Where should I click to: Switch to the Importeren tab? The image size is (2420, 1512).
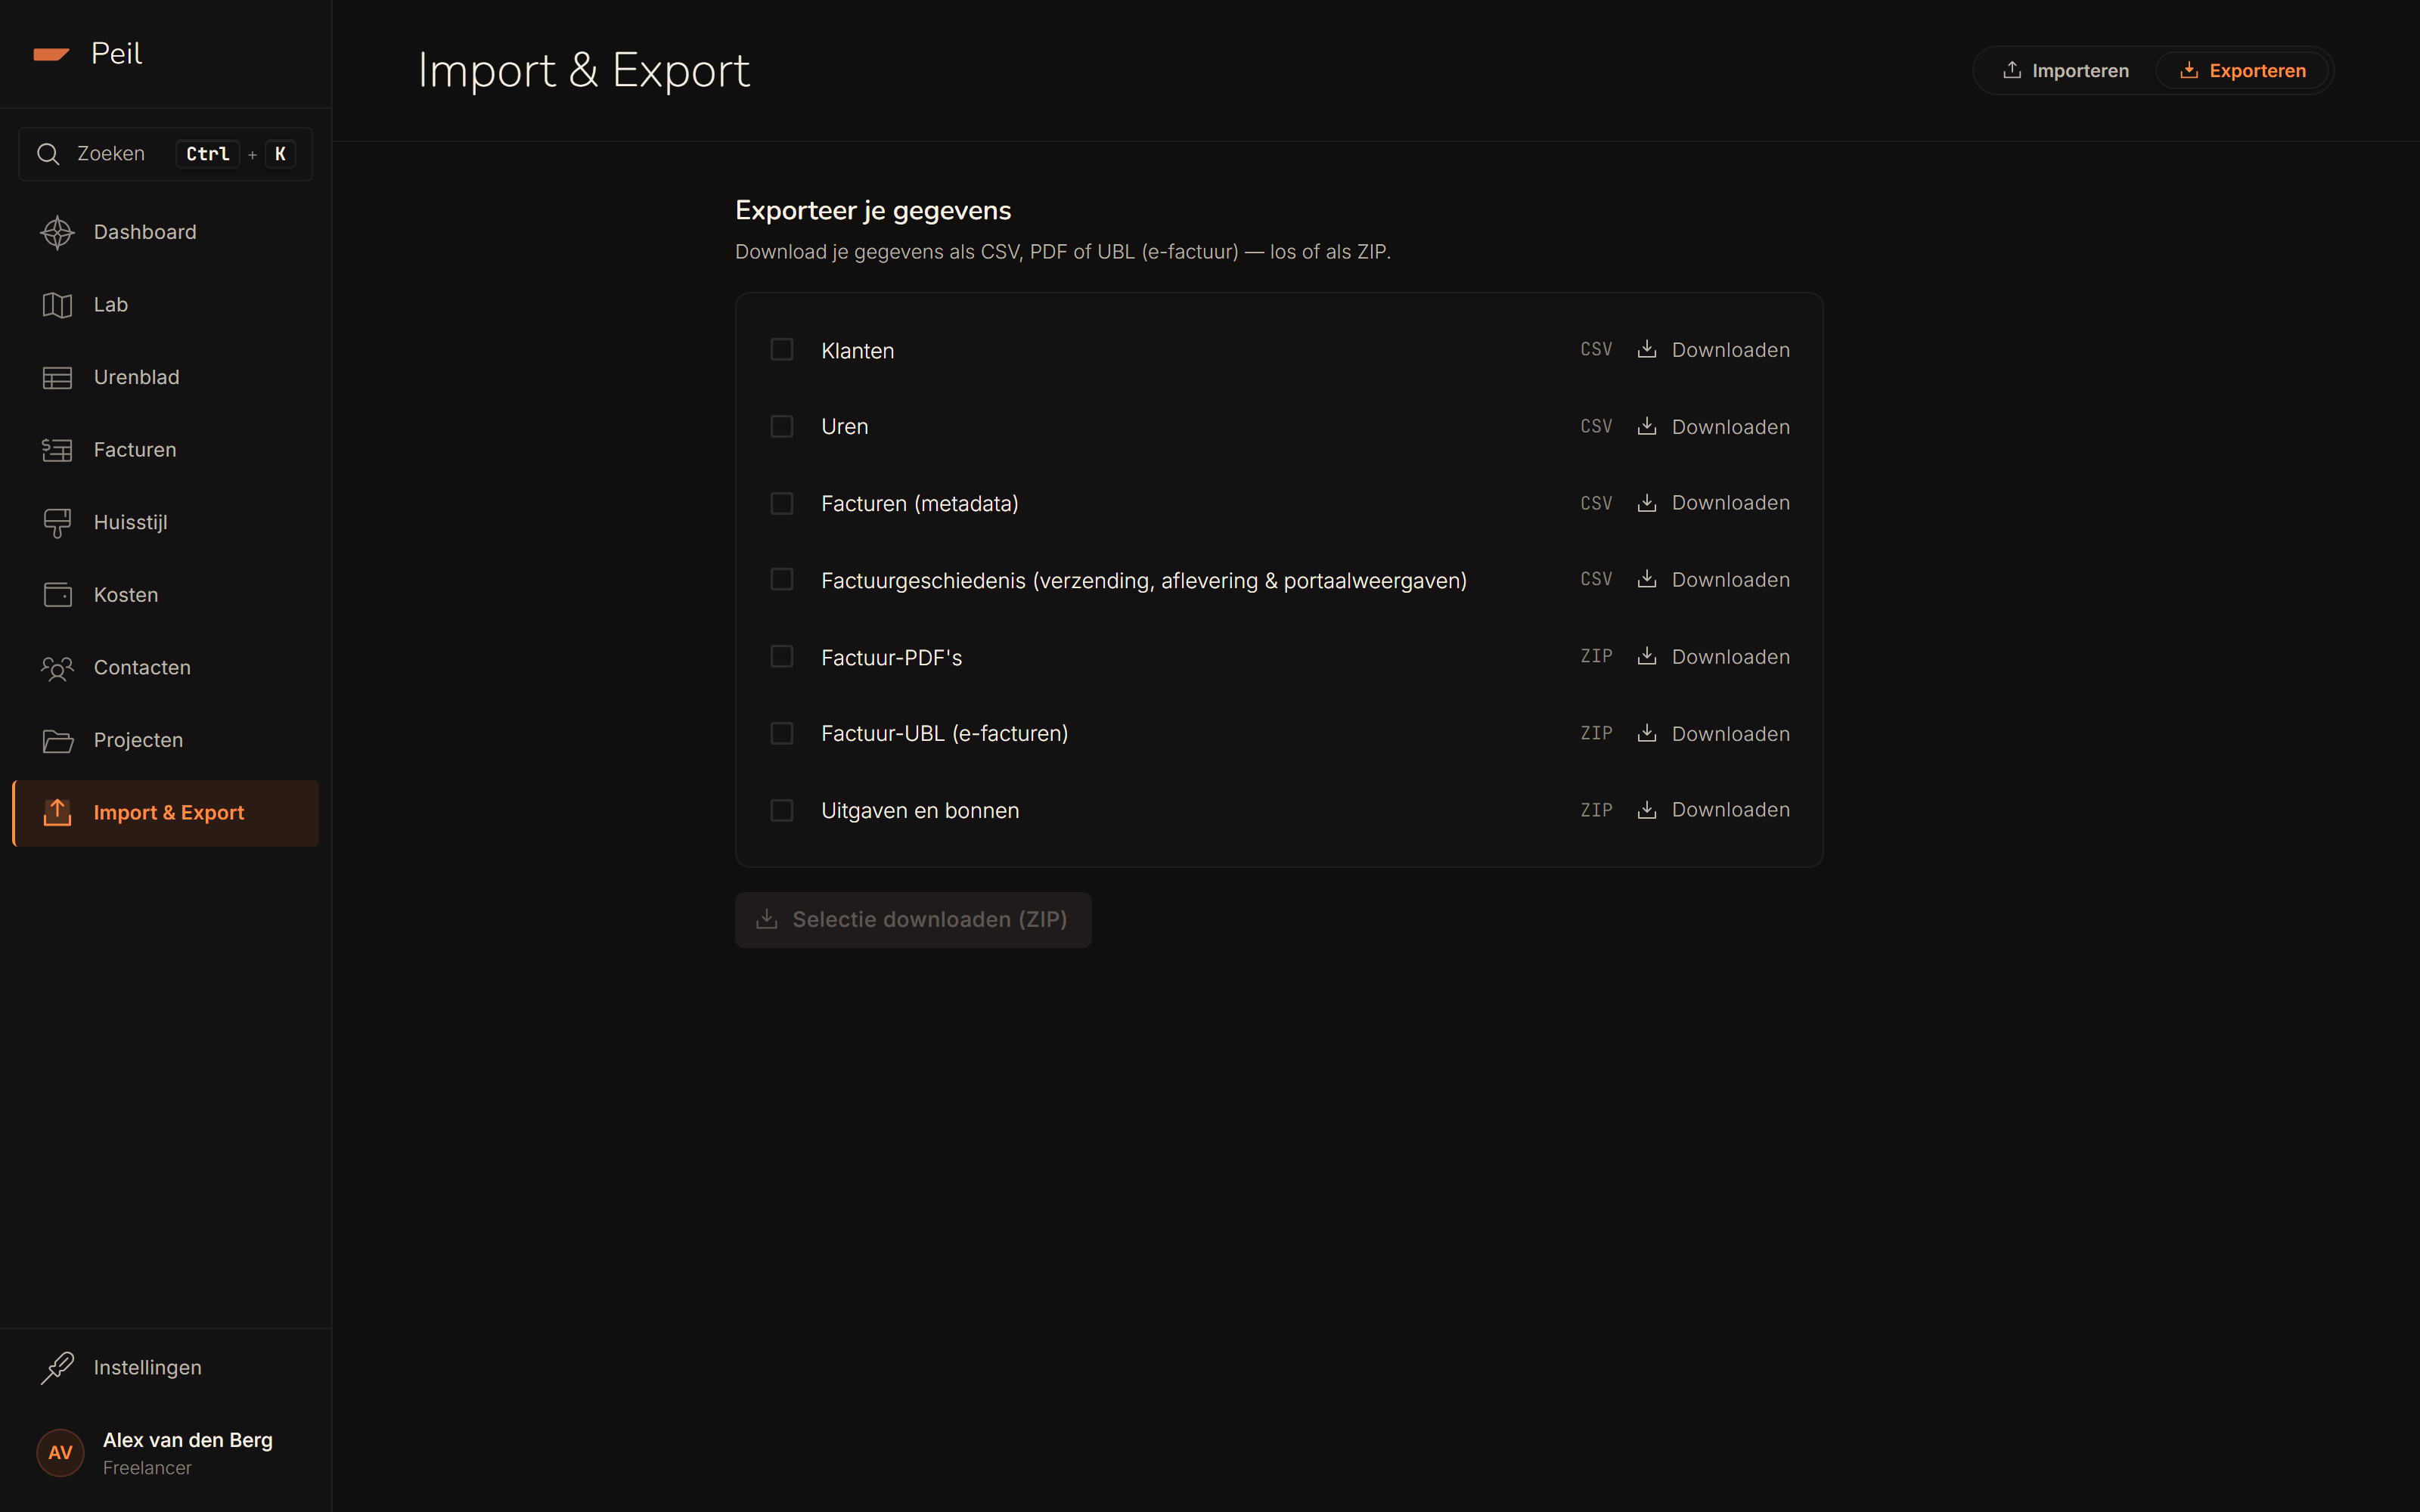[x=2066, y=70]
